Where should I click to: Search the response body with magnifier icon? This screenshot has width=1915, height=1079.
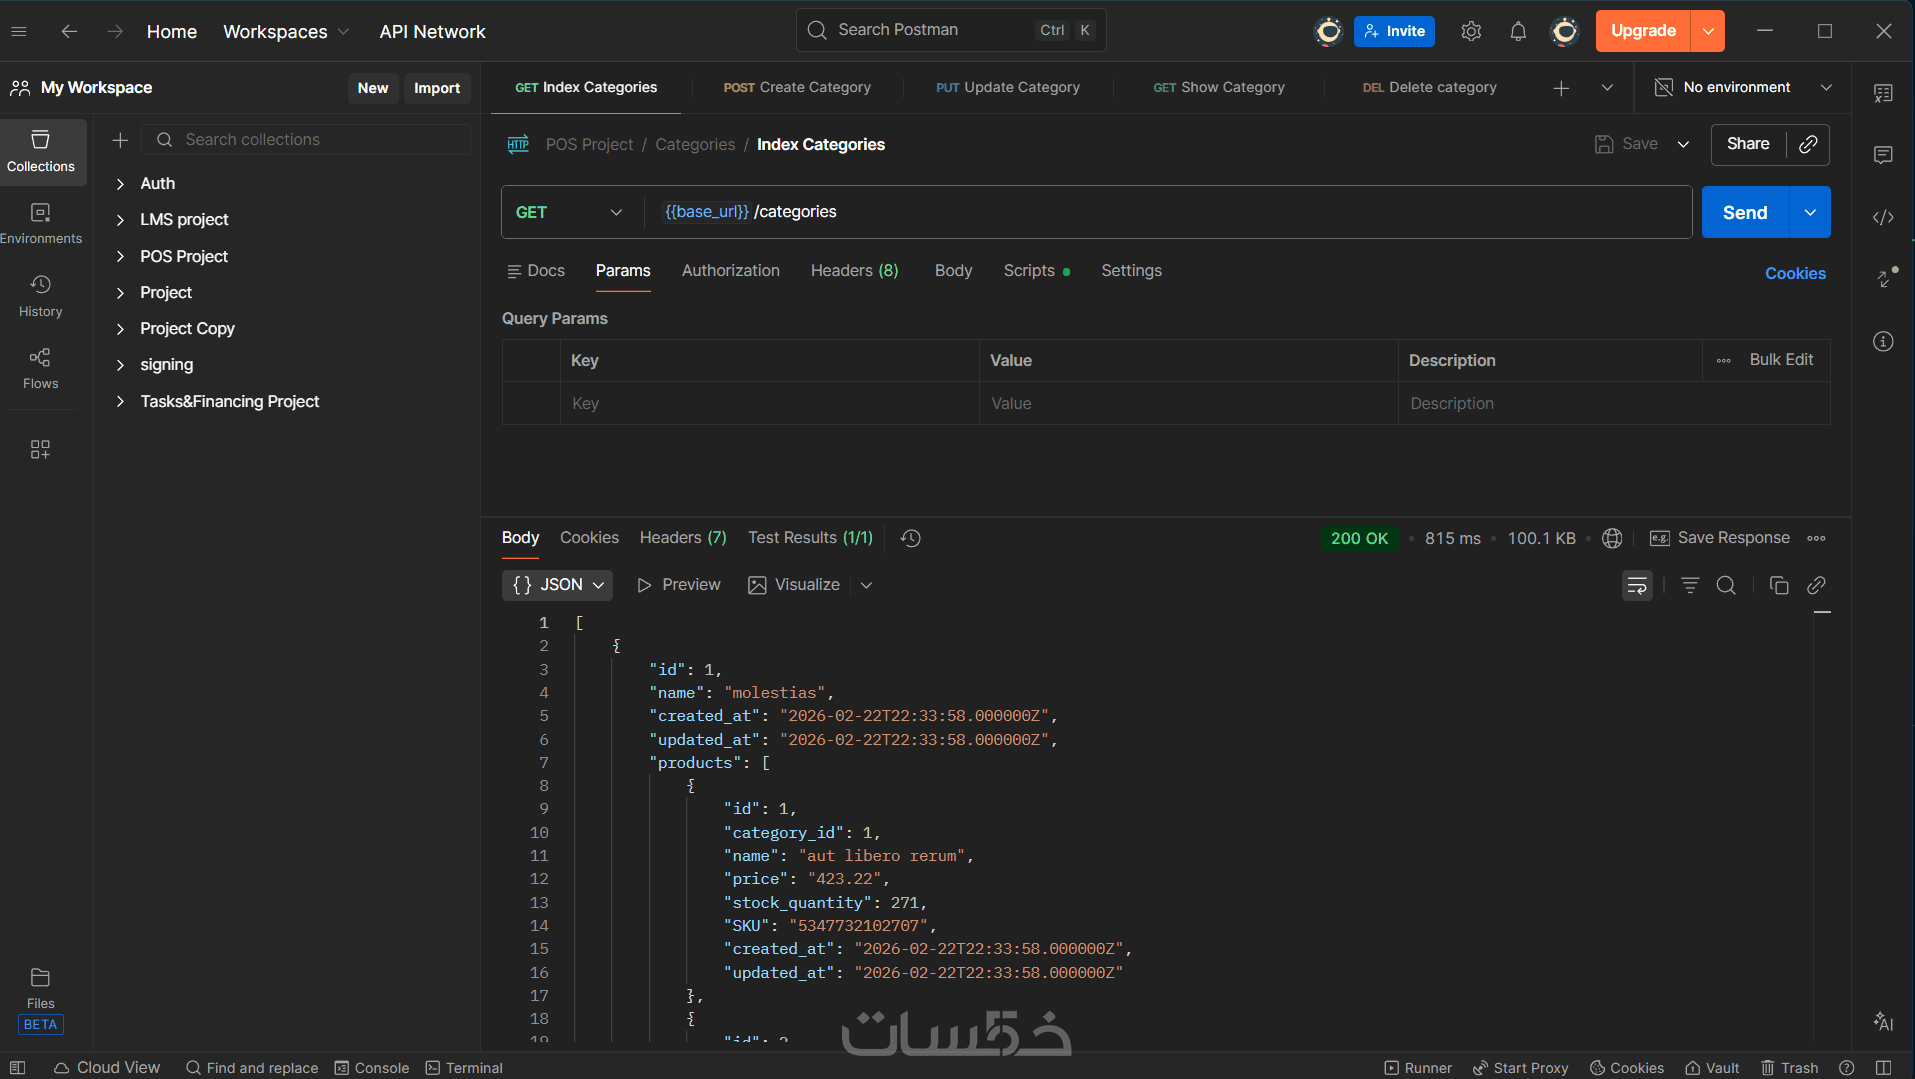click(x=1726, y=586)
